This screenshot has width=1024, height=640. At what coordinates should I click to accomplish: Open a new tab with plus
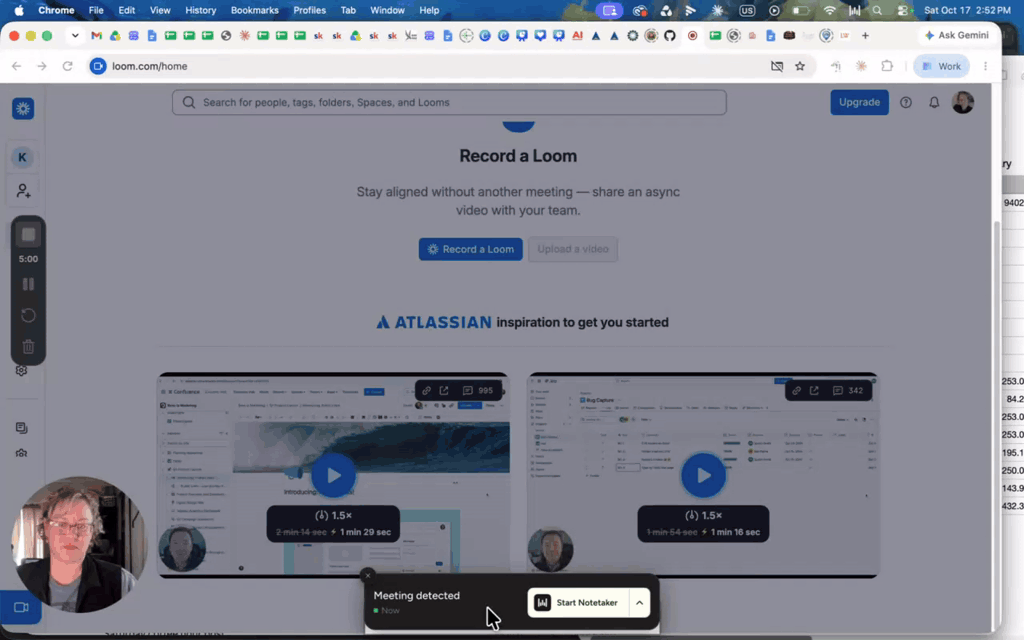(865, 35)
